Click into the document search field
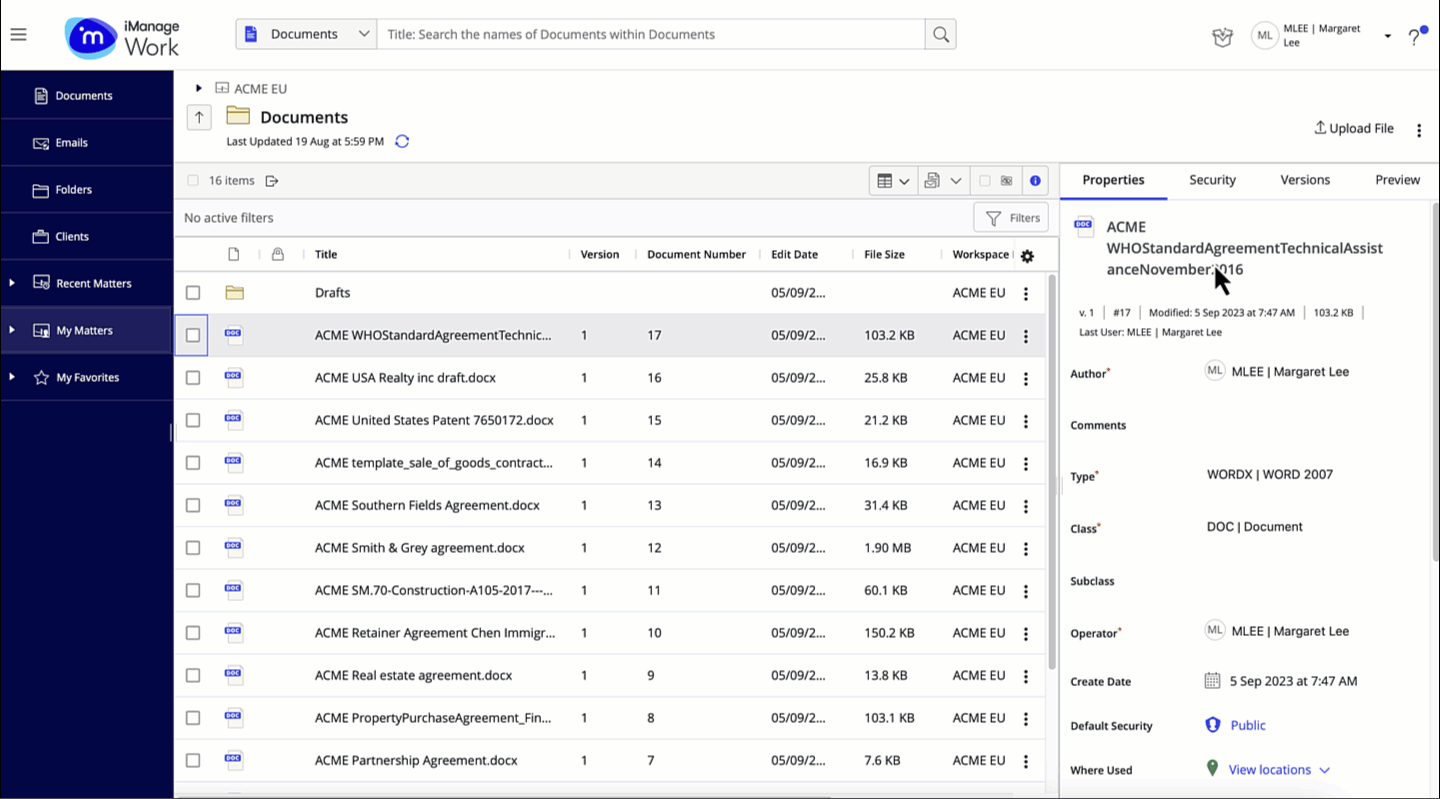1440x799 pixels. pyautogui.click(x=650, y=34)
